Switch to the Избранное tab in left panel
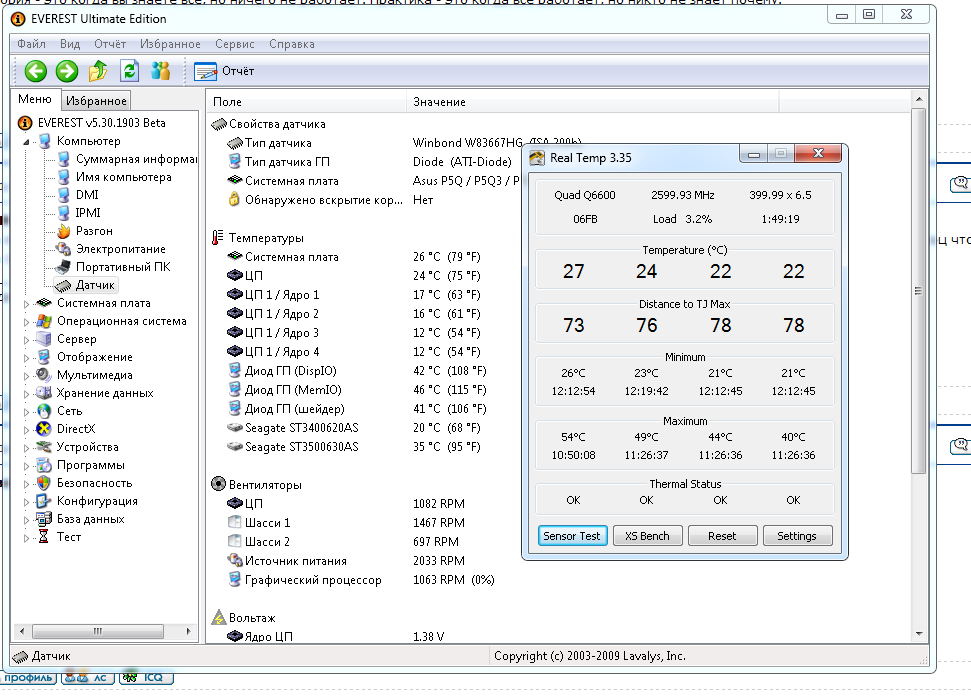Image resolution: width=971 pixels, height=696 pixels. (x=96, y=101)
